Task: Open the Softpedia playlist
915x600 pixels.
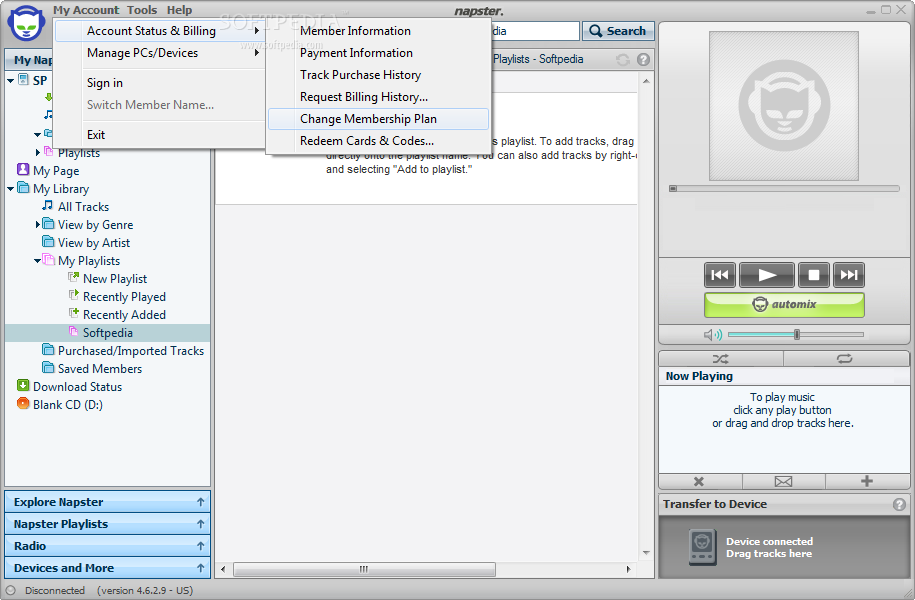Action: (107, 333)
